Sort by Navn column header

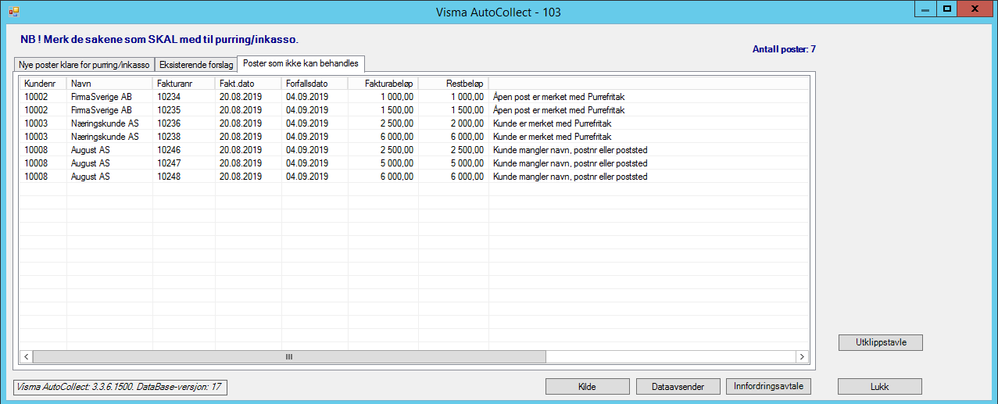tap(109, 83)
